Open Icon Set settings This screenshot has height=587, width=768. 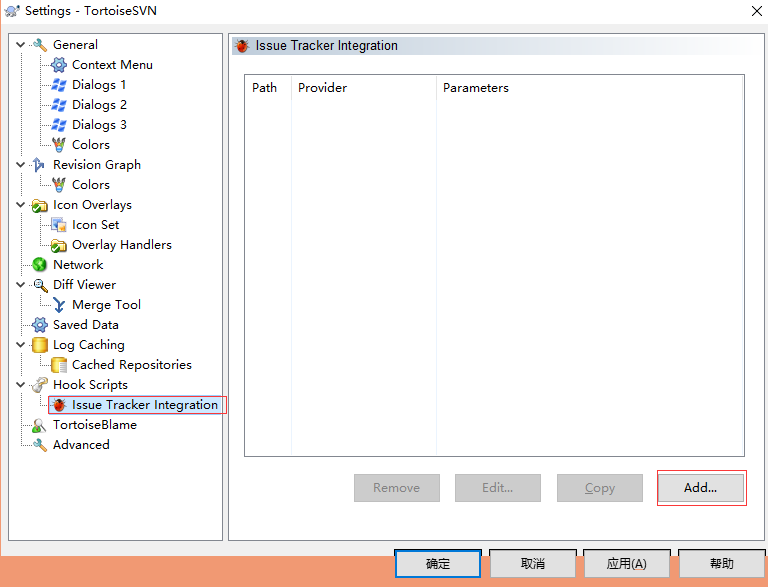pyautogui.click(x=96, y=225)
